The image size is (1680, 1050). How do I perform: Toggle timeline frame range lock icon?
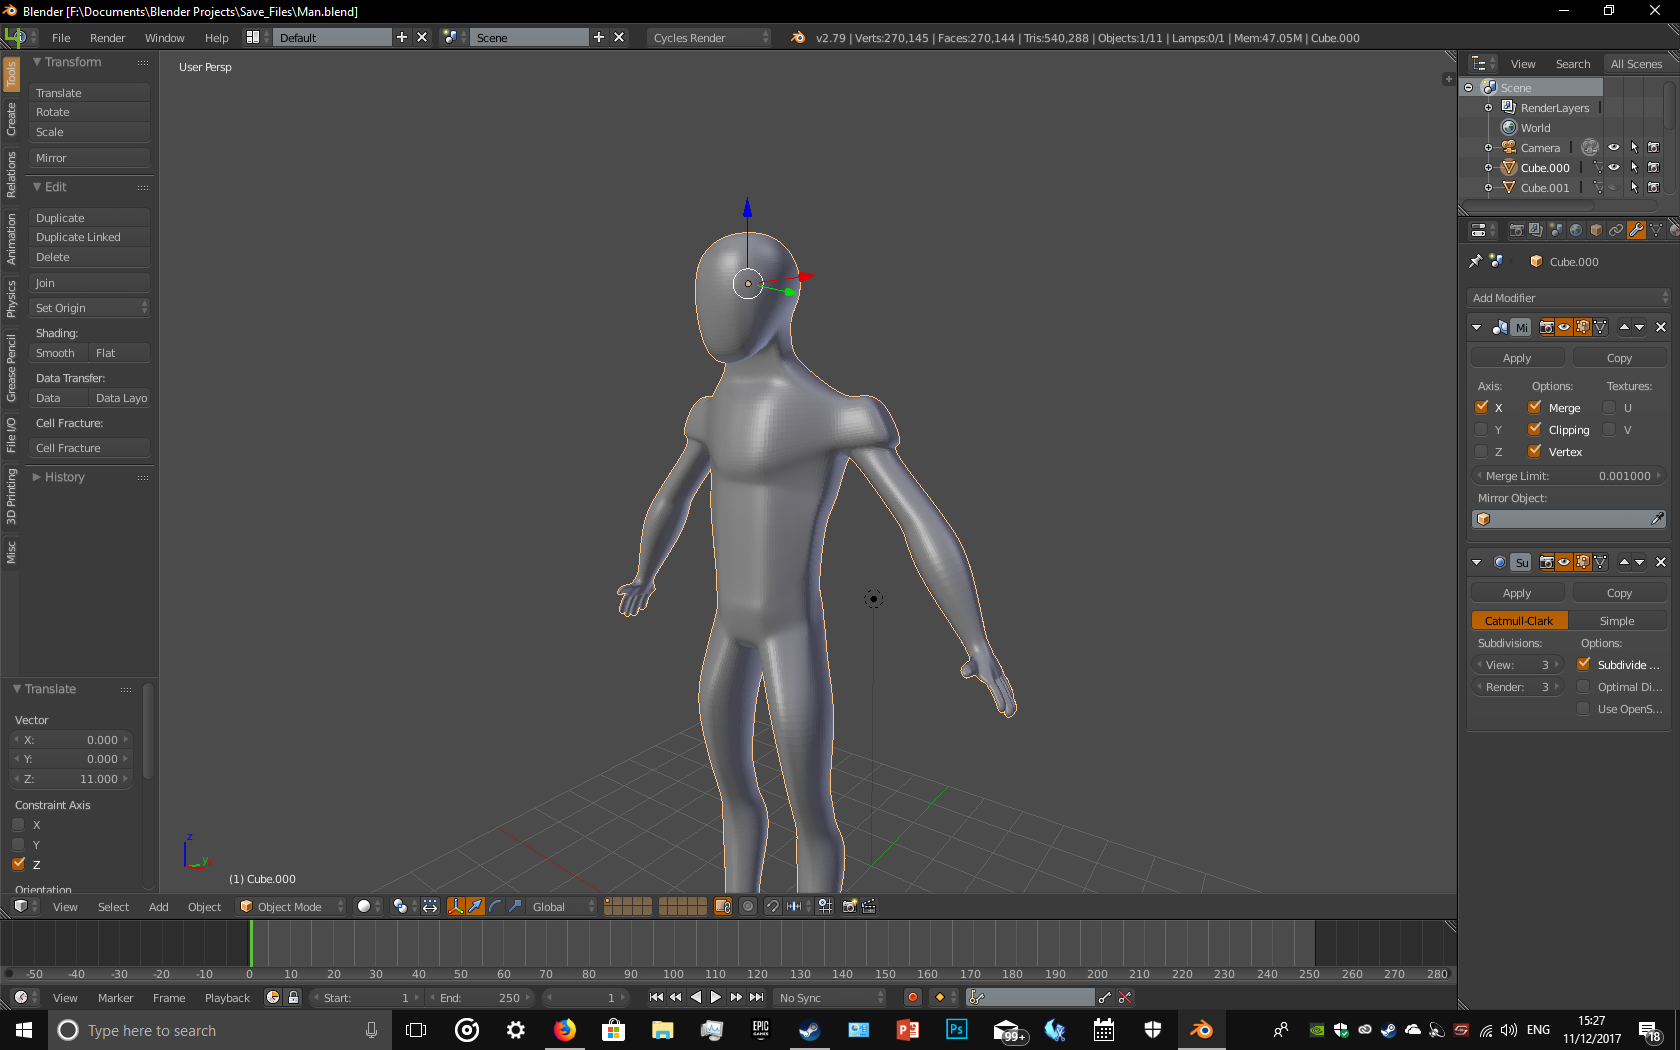coord(293,997)
